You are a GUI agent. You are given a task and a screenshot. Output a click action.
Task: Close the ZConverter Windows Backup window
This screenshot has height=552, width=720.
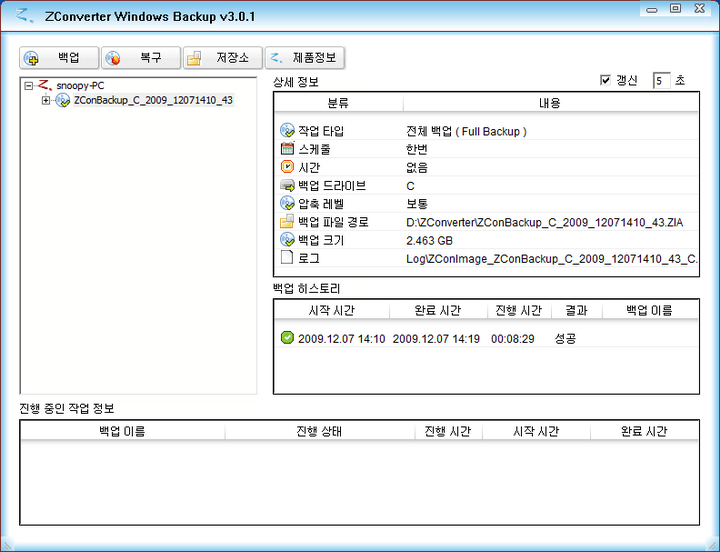(699, 8)
